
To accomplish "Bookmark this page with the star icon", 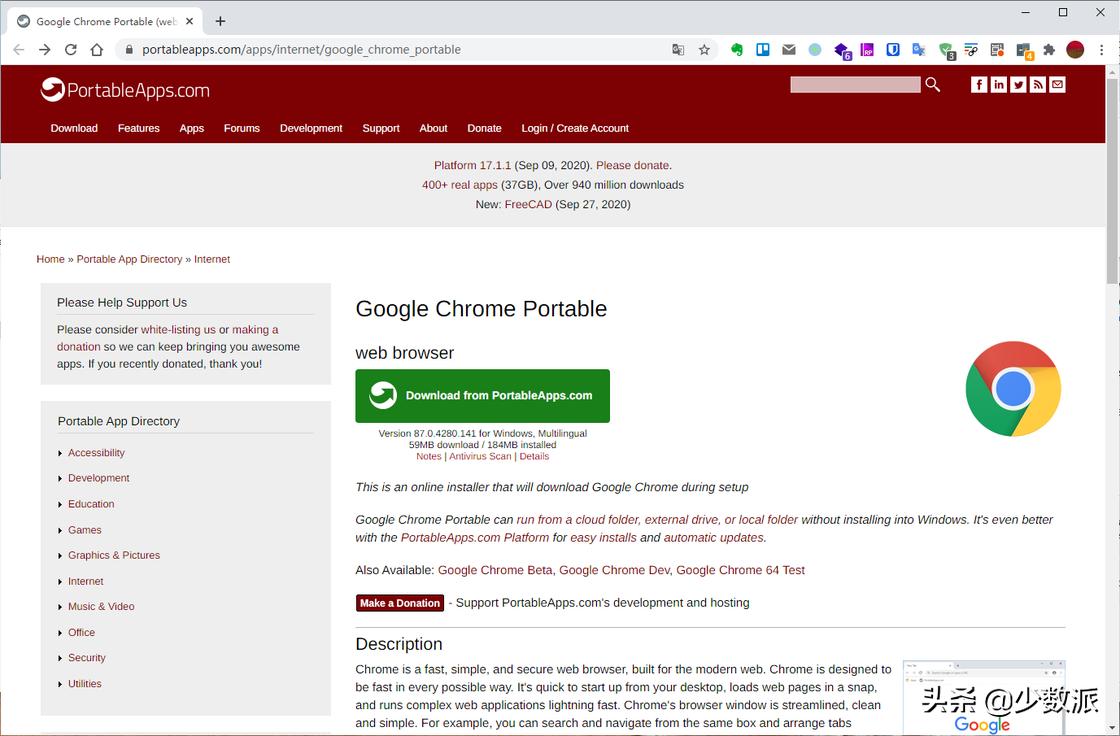I will click(704, 49).
